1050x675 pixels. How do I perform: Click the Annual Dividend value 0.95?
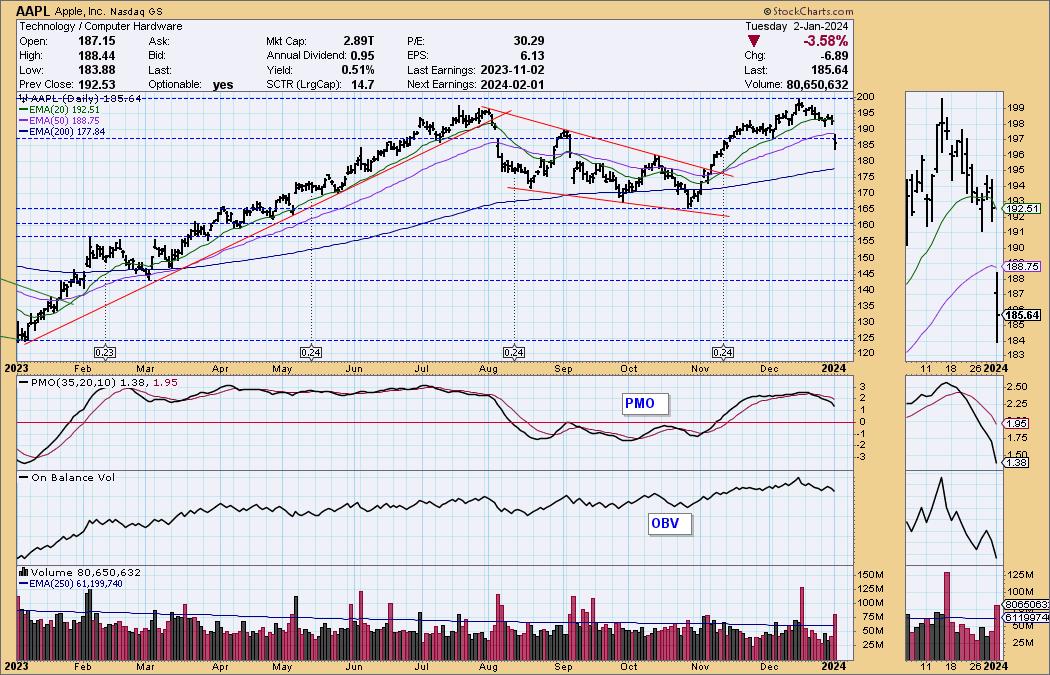[x=362, y=56]
